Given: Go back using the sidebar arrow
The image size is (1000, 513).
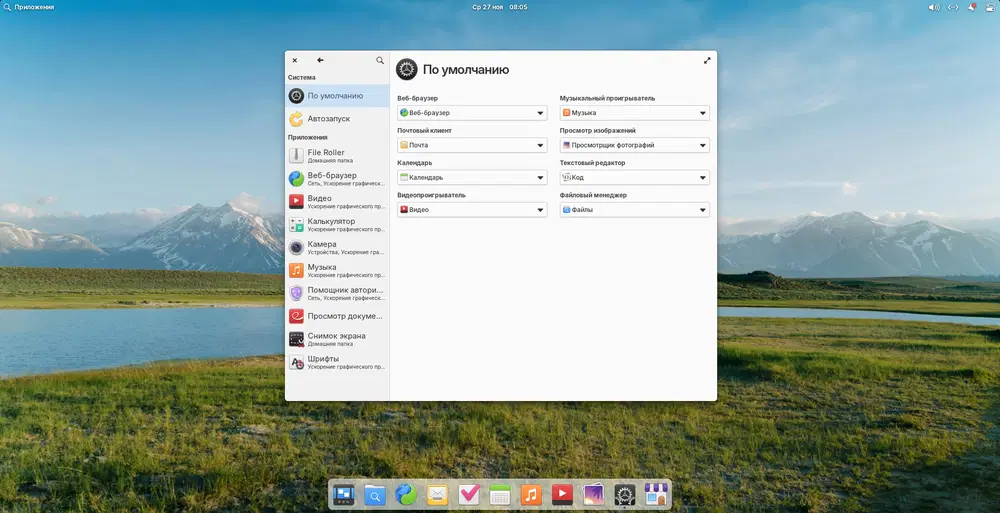Looking at the screenshot, I should [x=320, y=60].
